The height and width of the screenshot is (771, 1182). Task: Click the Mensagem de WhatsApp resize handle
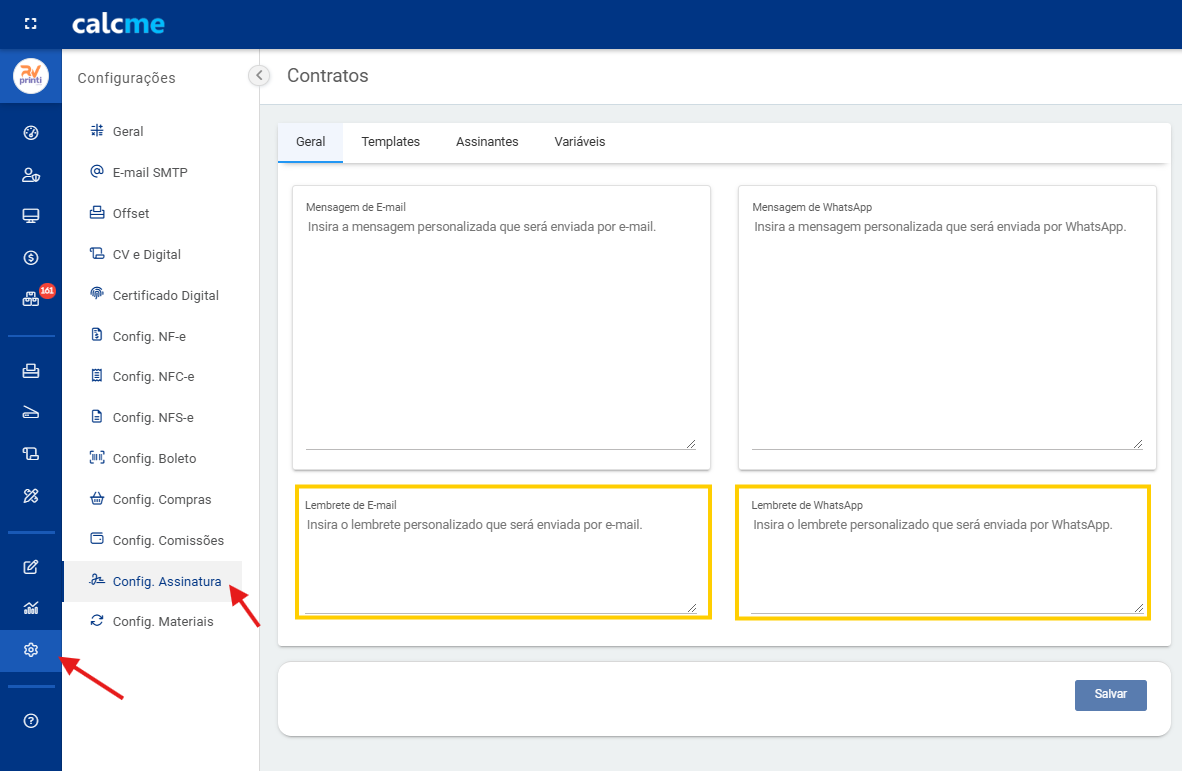(1138, 444)
